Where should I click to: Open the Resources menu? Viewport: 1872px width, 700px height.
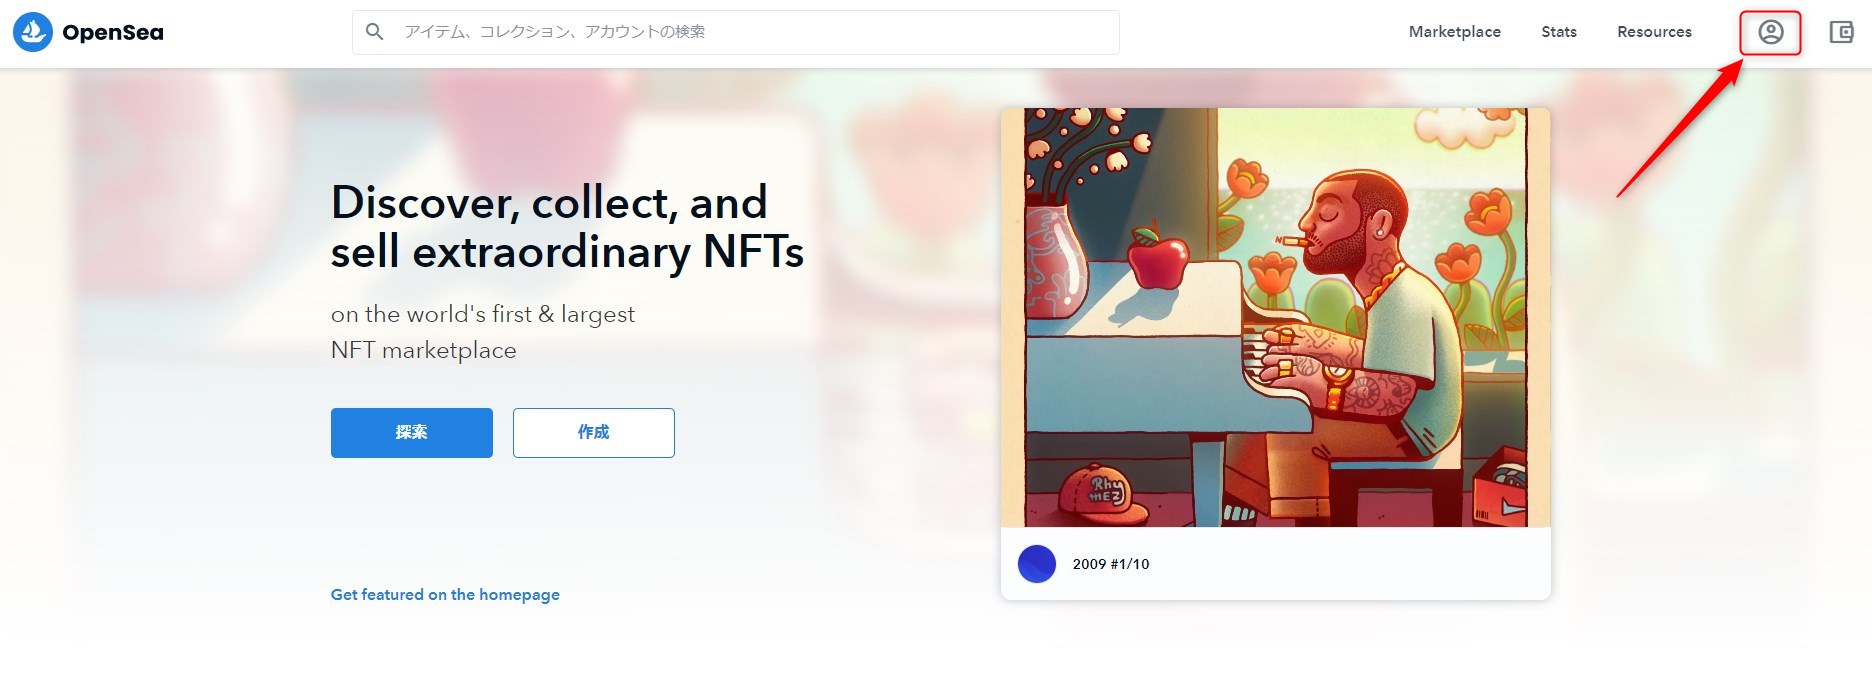click(1654, 32)
